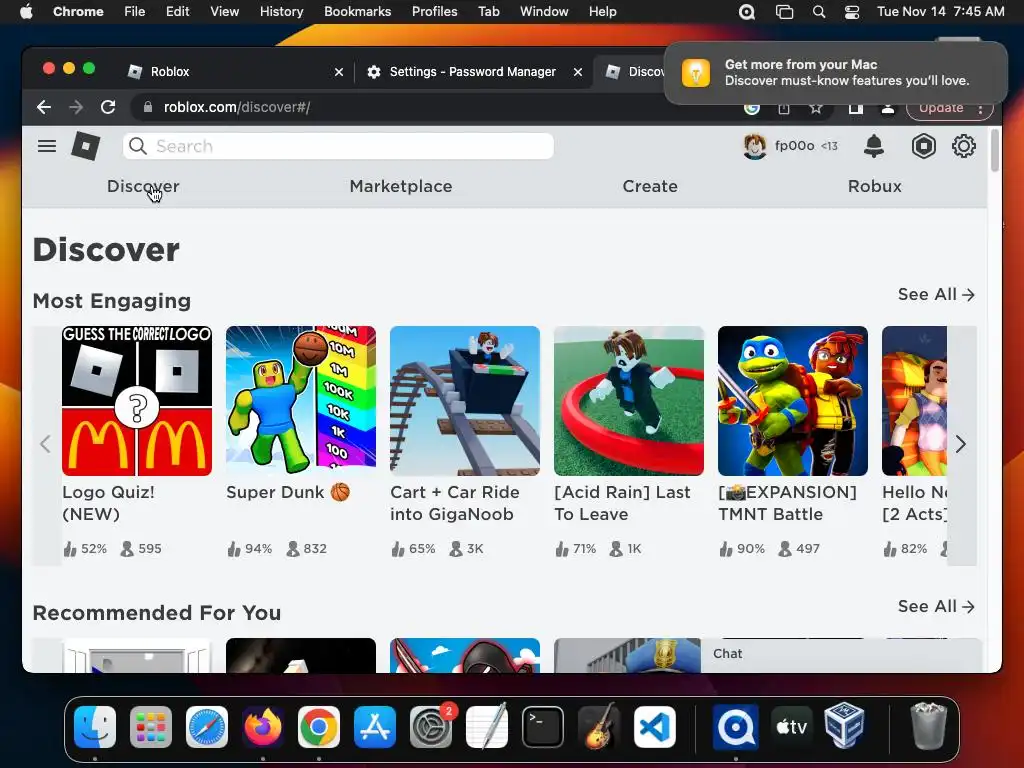Open the Profiles menu
1024x768 pixels.
[x=434, y=12]
